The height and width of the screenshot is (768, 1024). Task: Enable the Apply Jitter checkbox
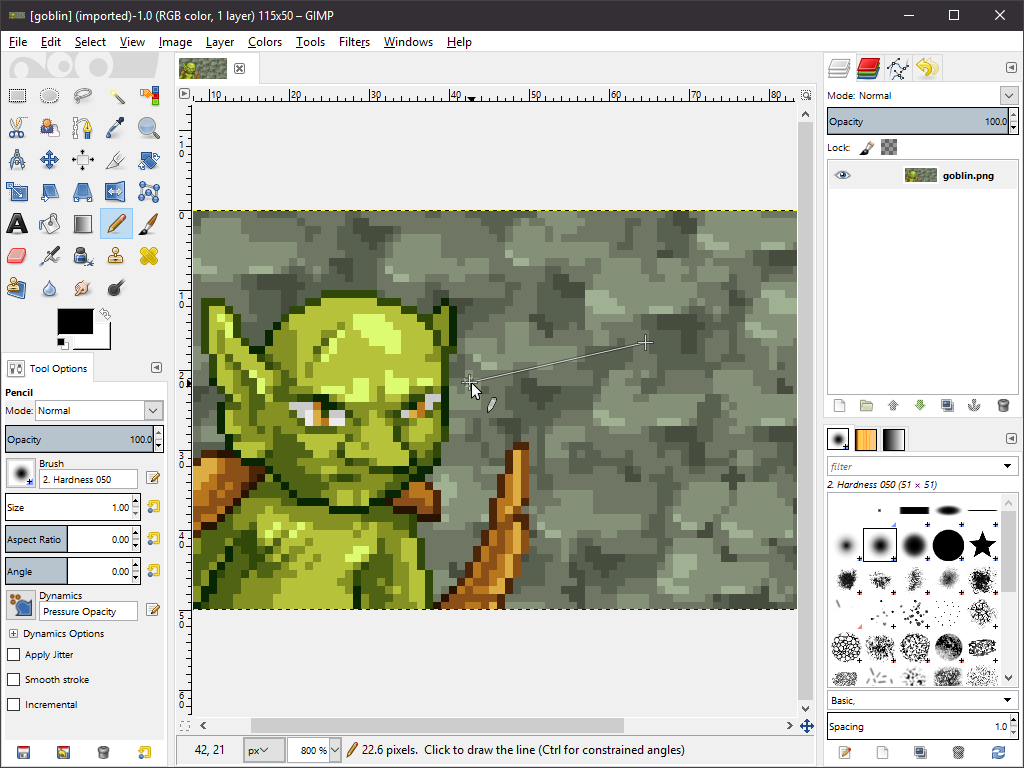14,655
